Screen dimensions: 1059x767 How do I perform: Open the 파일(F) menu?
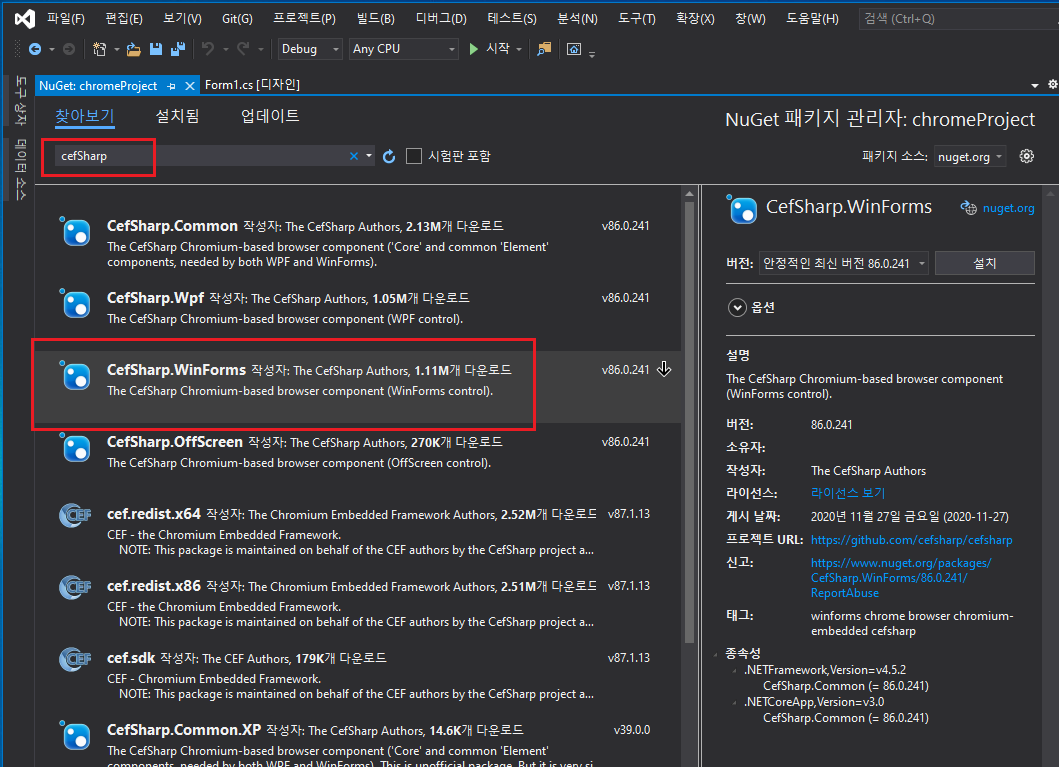[x=66, y=18]
